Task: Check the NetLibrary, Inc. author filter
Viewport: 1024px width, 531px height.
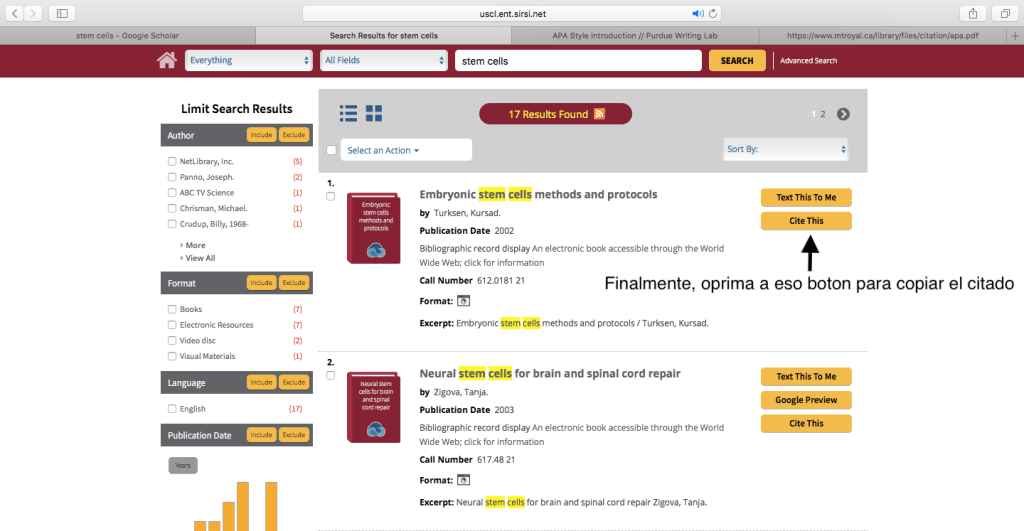Action: pos(172,161)
